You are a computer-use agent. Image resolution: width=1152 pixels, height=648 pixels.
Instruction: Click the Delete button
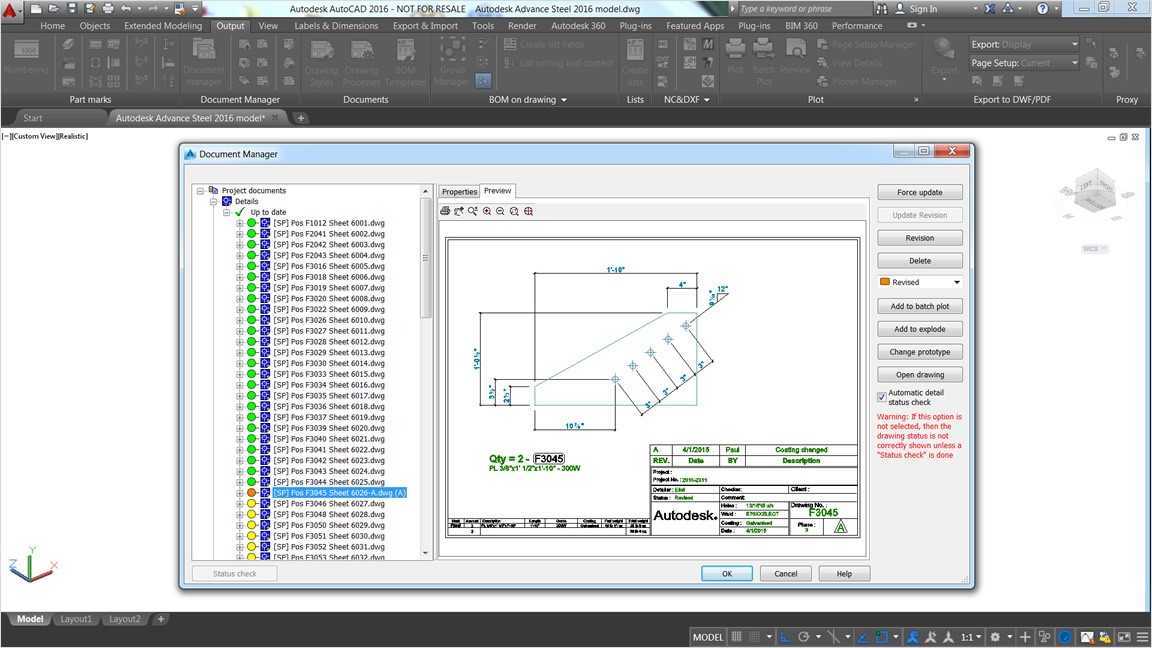pos(920,261)
